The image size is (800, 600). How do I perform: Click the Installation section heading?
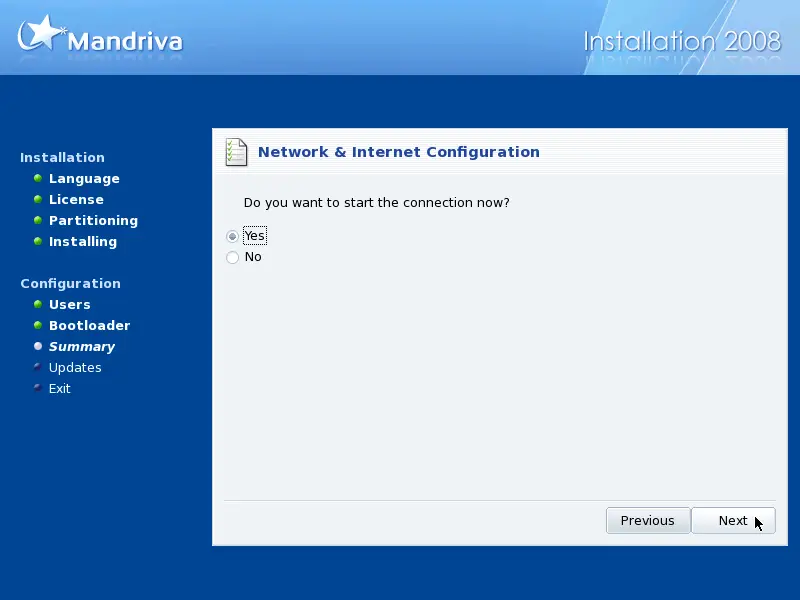(62, 158)
